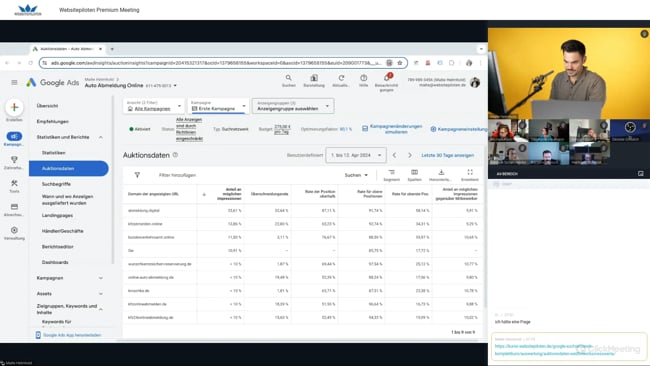
Task: Click Google Ads App herunterladen link
Action: point(68,335)
